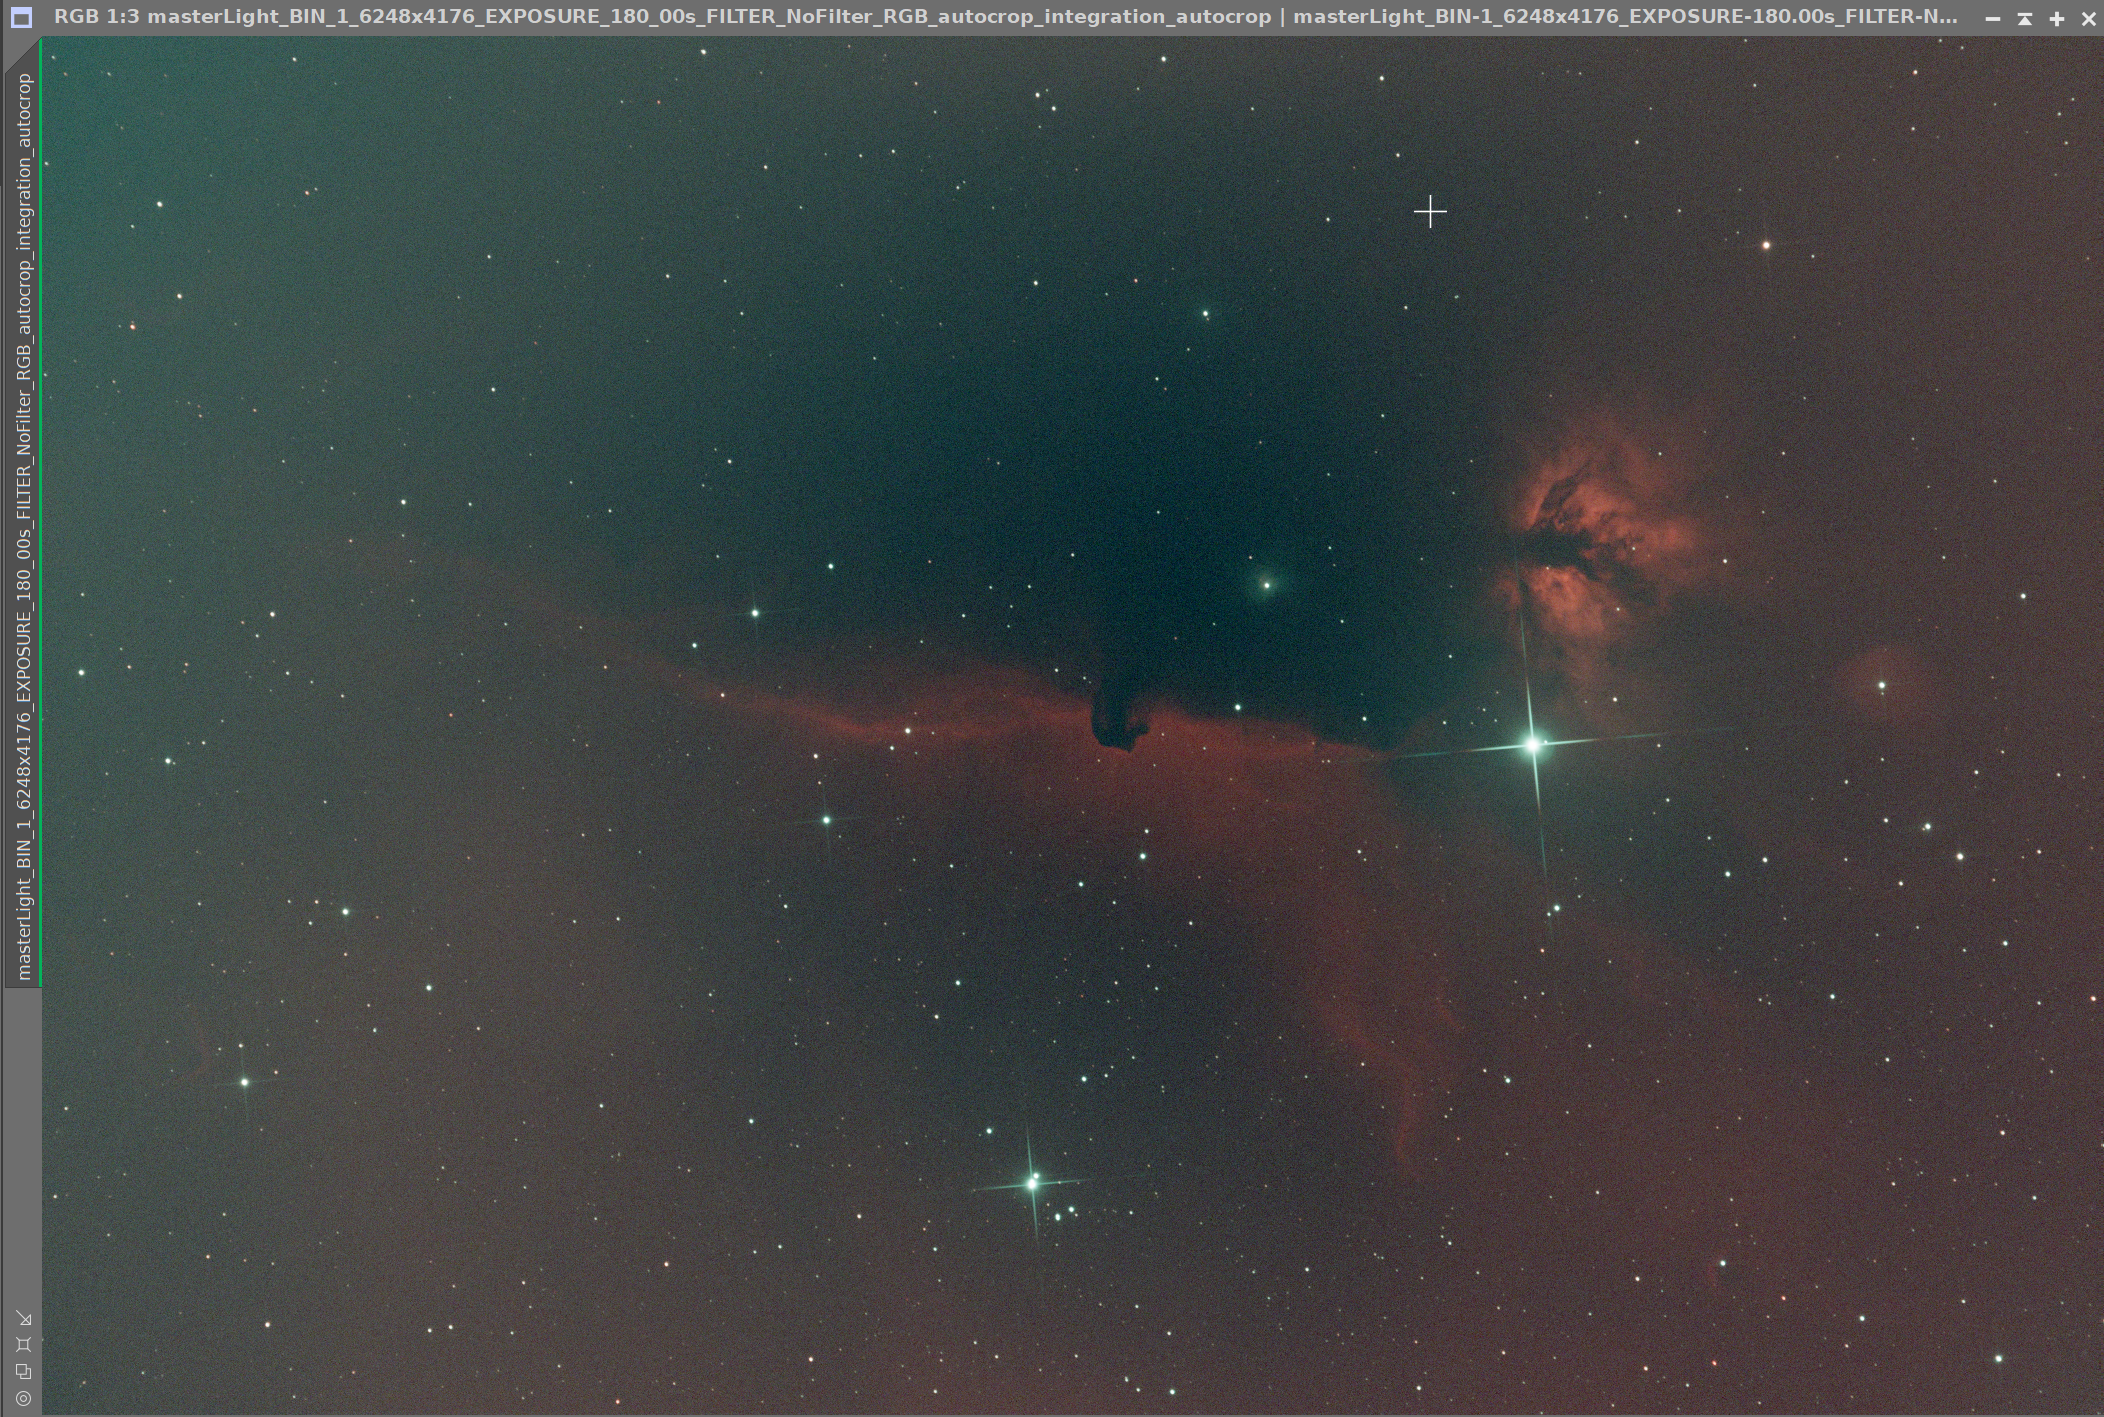Maximize the image window with plus icon

(2057, 18)
